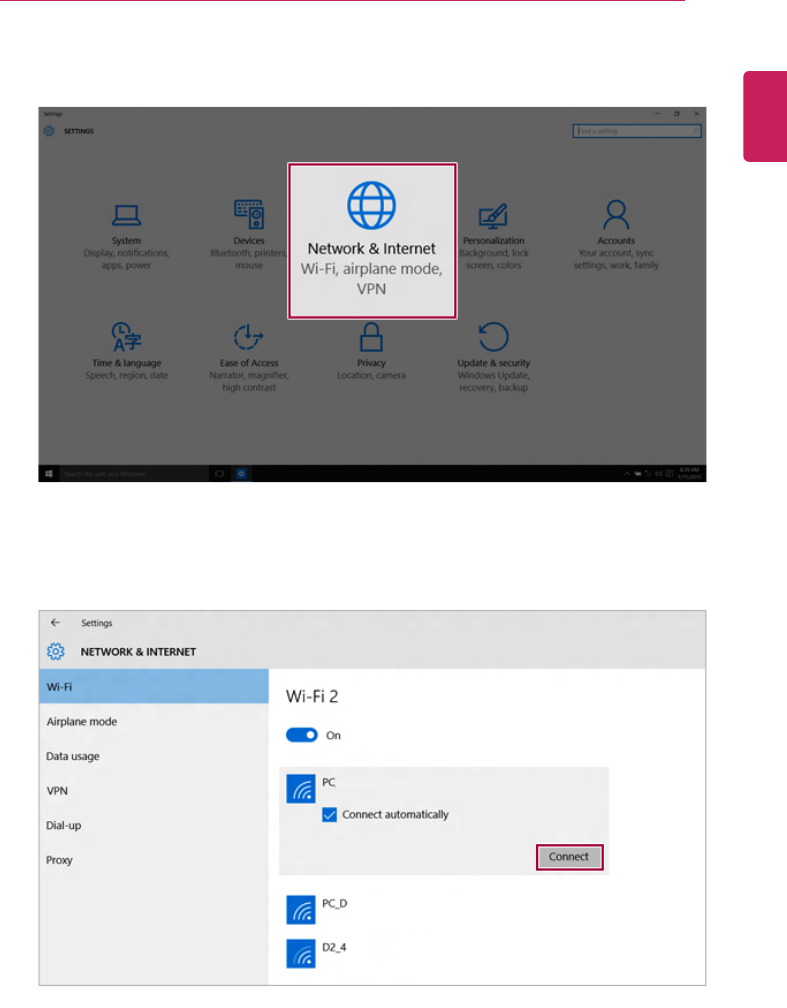Open the Network & Internet settings tile
The width and height of the screenshot is (787, 1008).
tap(372, 240)
